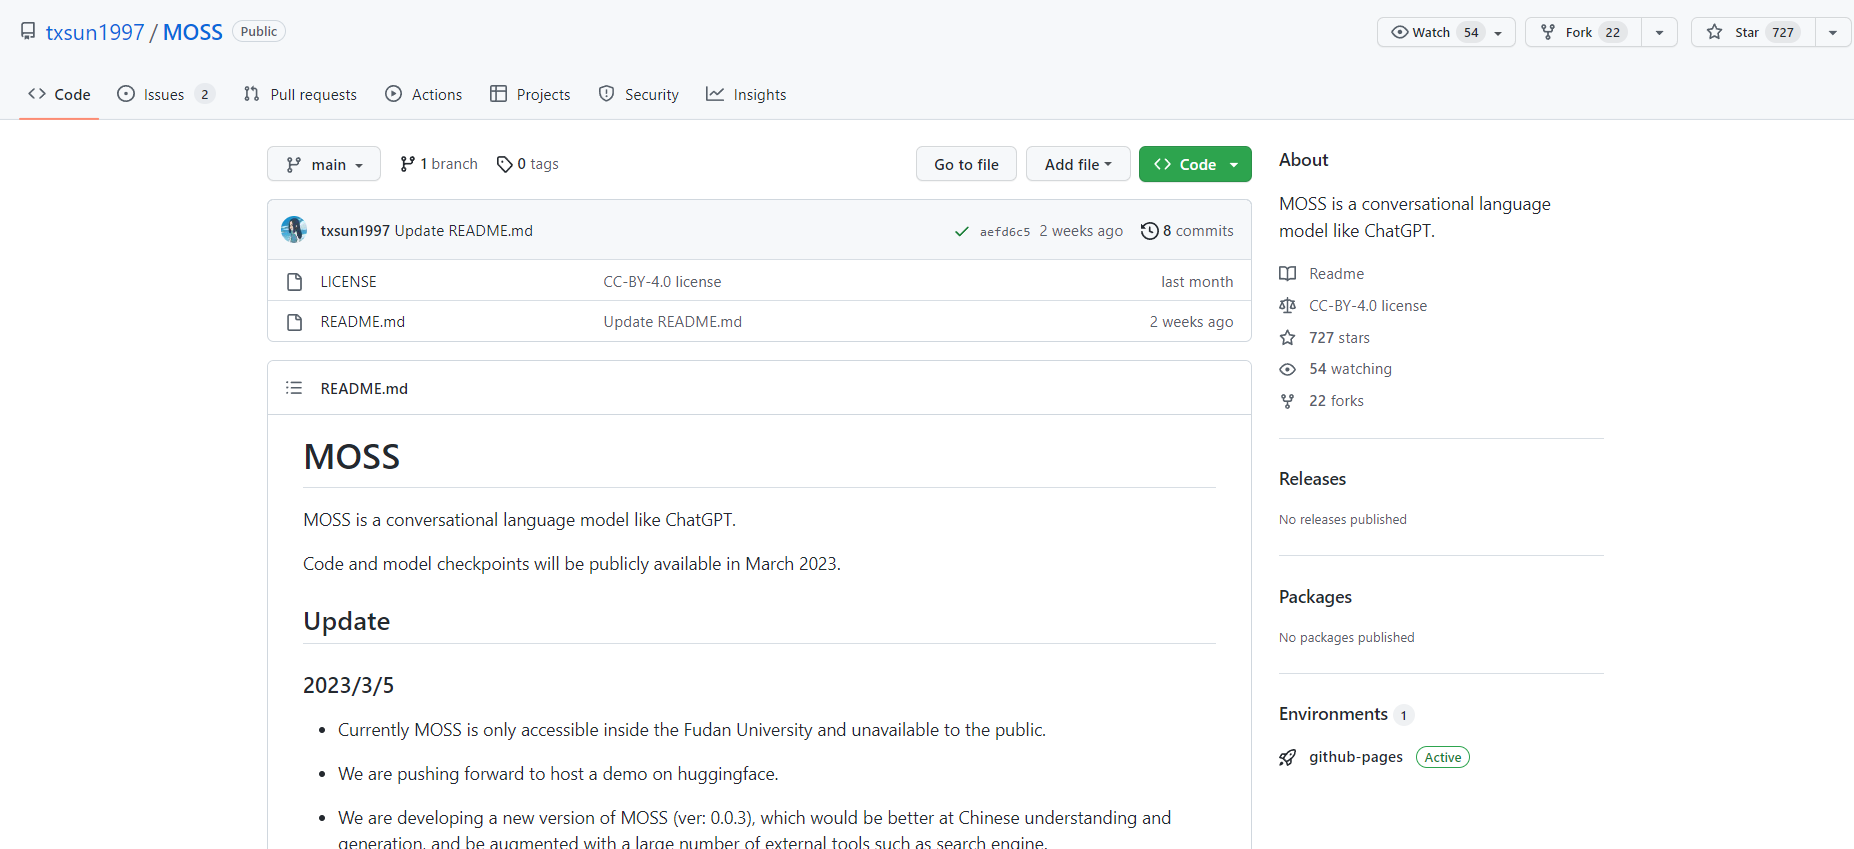View the 727 stars stargazers link
Screen dimensions: 1854x849
pos(1339,337)
